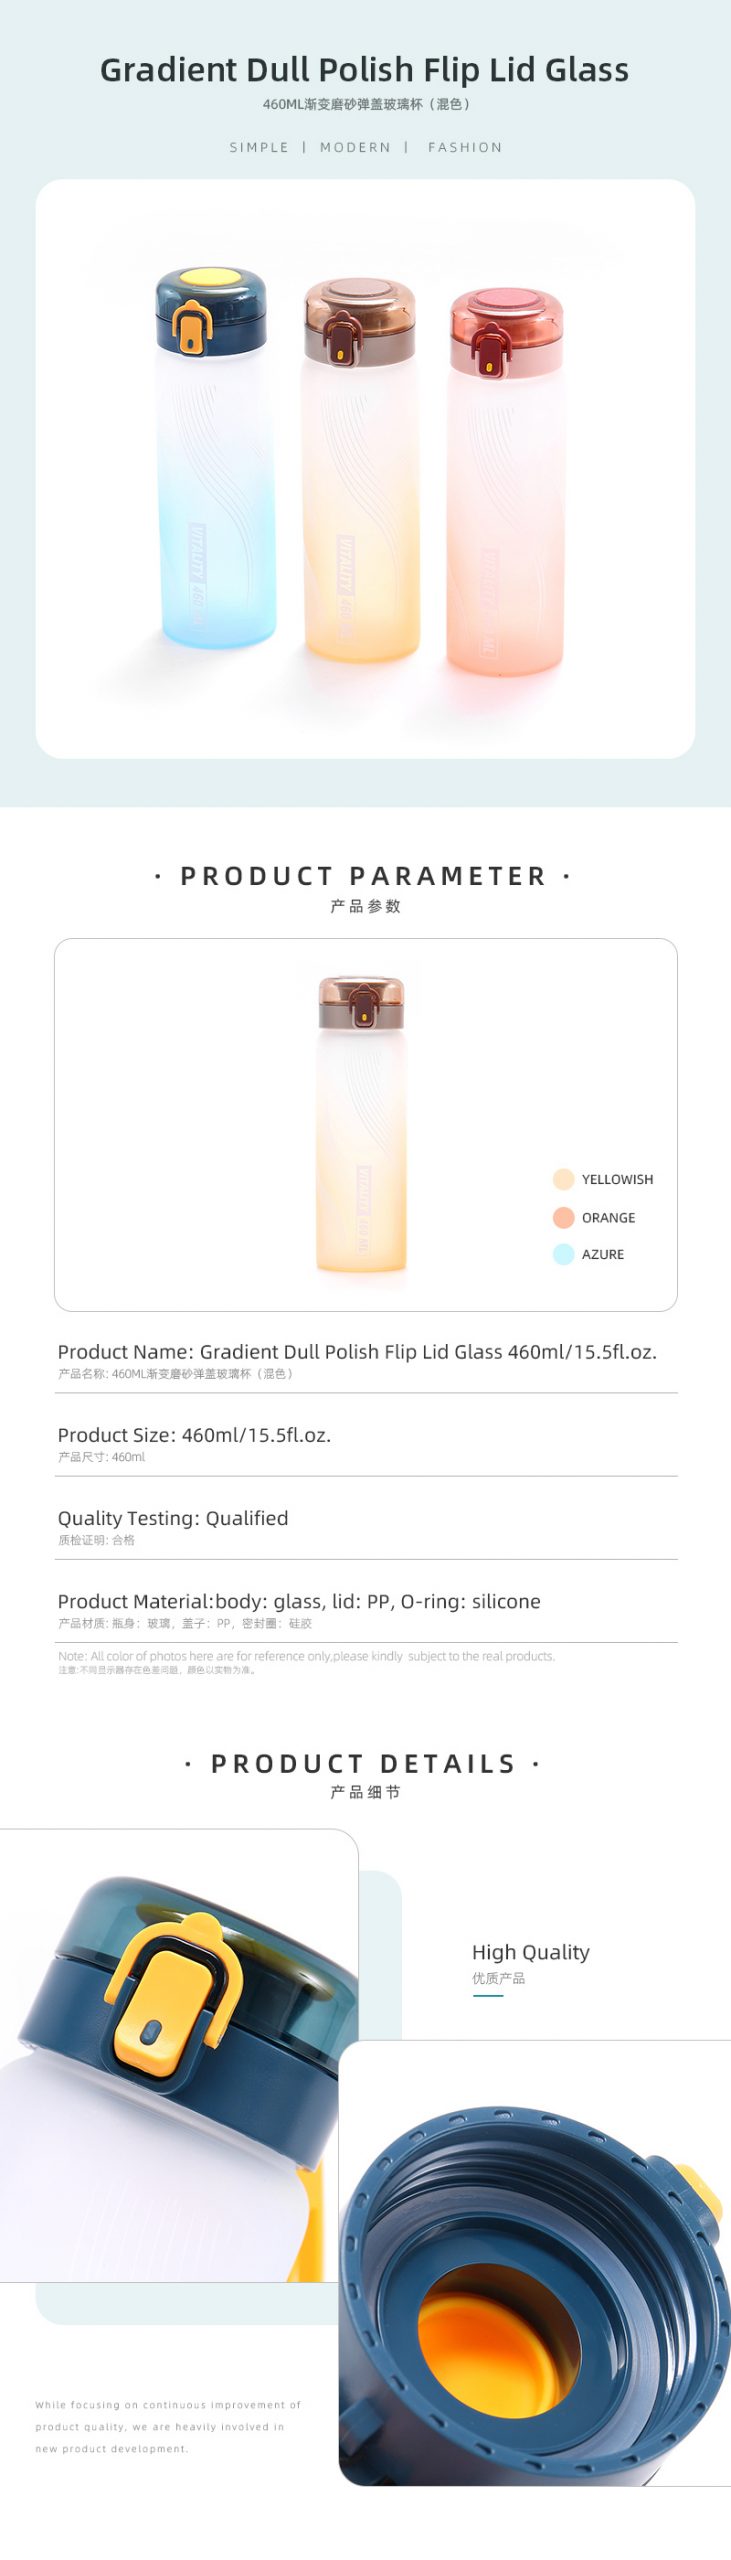Click the ORANGE color label
This screenshot has width=731, height=2560.
(x=608, y=1218)
